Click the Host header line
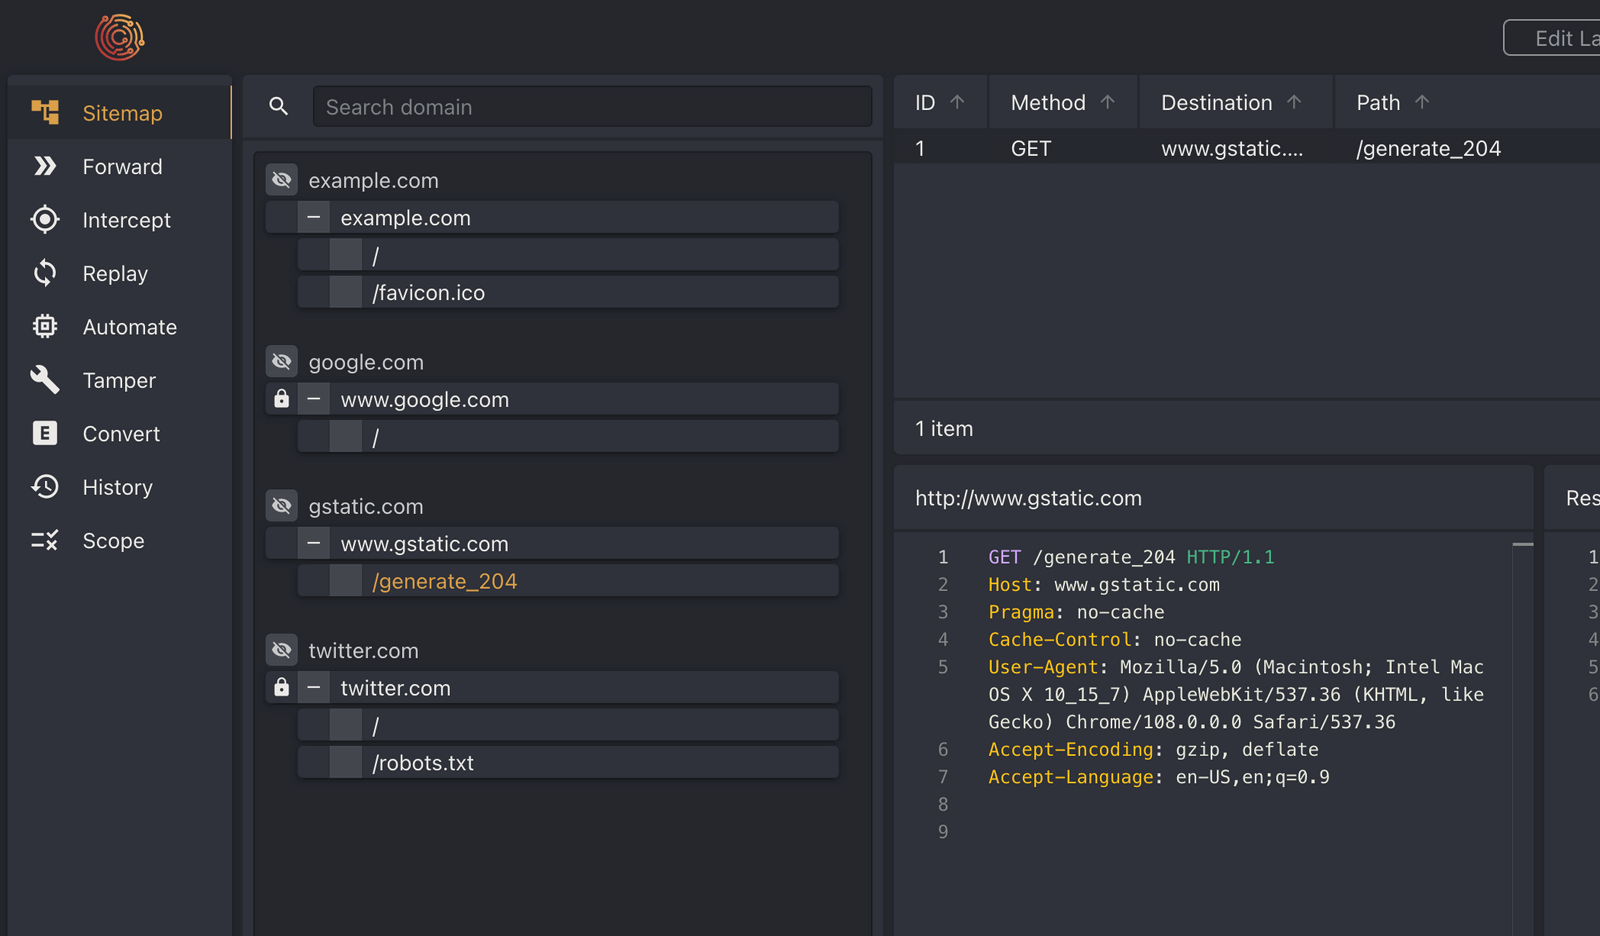 (1104, 584)
